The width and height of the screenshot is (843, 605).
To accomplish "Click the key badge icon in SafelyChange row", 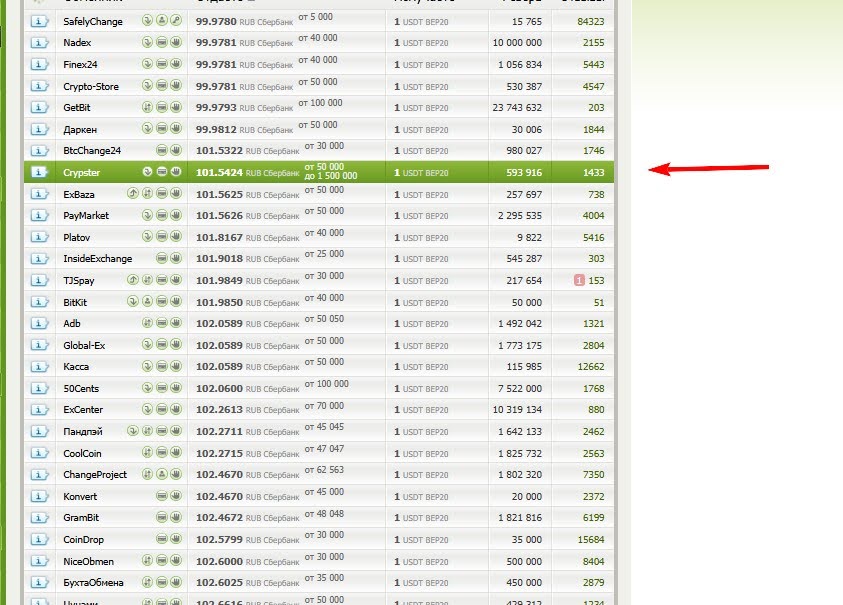I will click(176, 20).
